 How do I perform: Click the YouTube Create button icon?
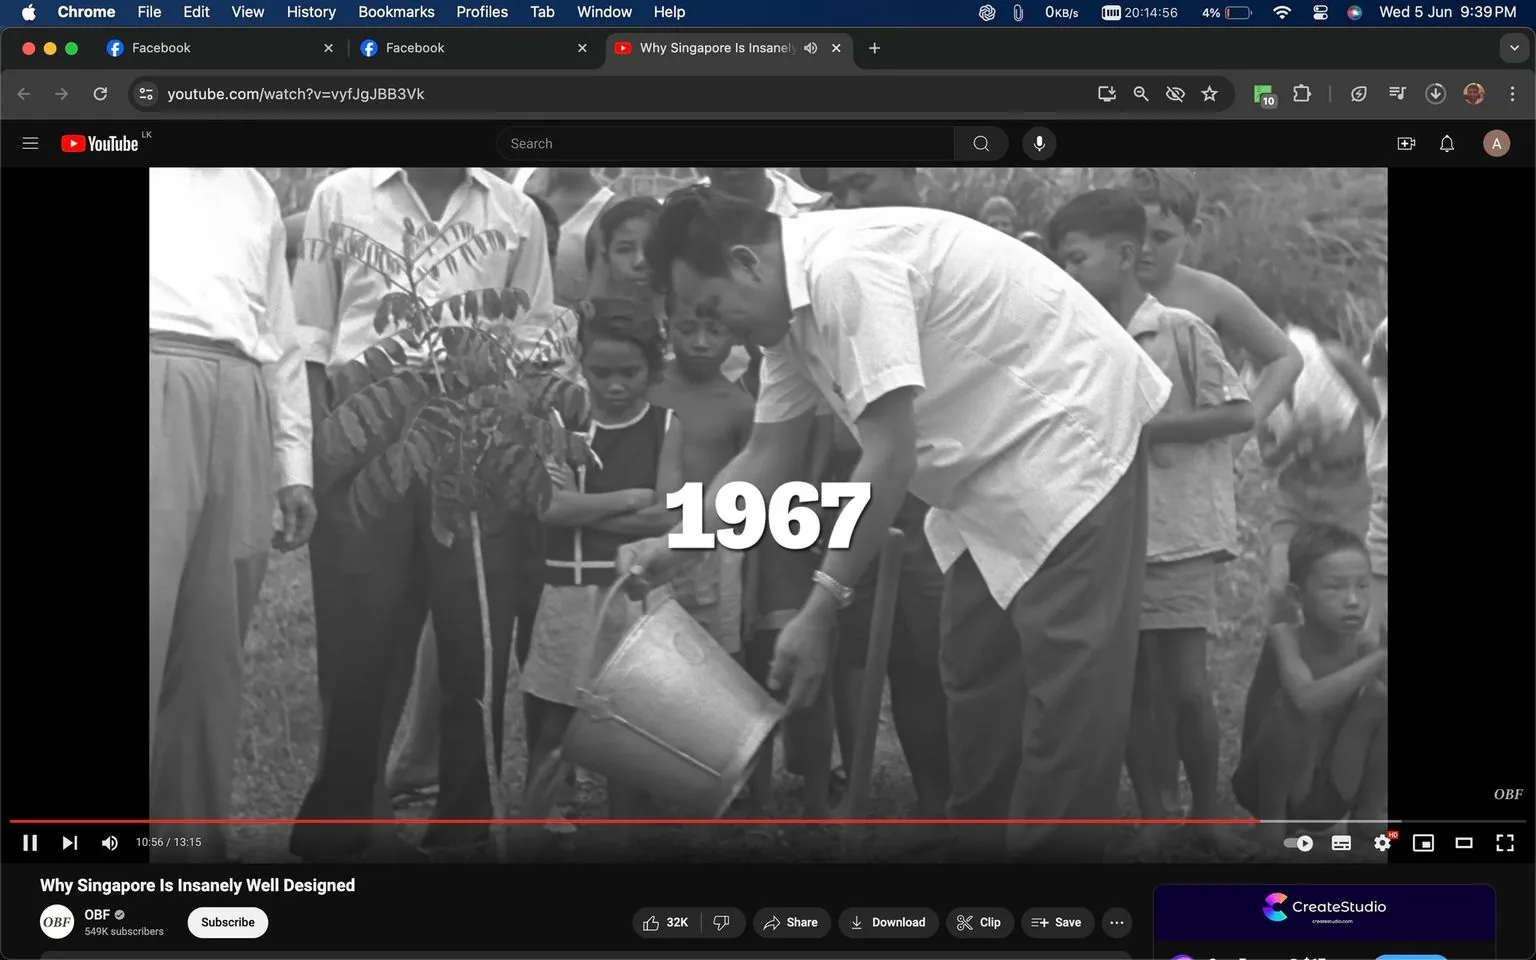(x=1406, y=143)
